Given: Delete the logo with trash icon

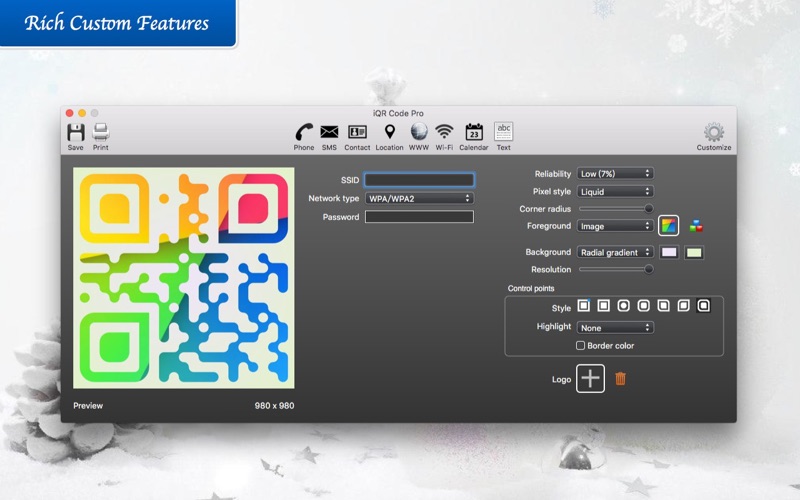Looking at the screenshot, I should pyautogui.click(x=620, y=379).
